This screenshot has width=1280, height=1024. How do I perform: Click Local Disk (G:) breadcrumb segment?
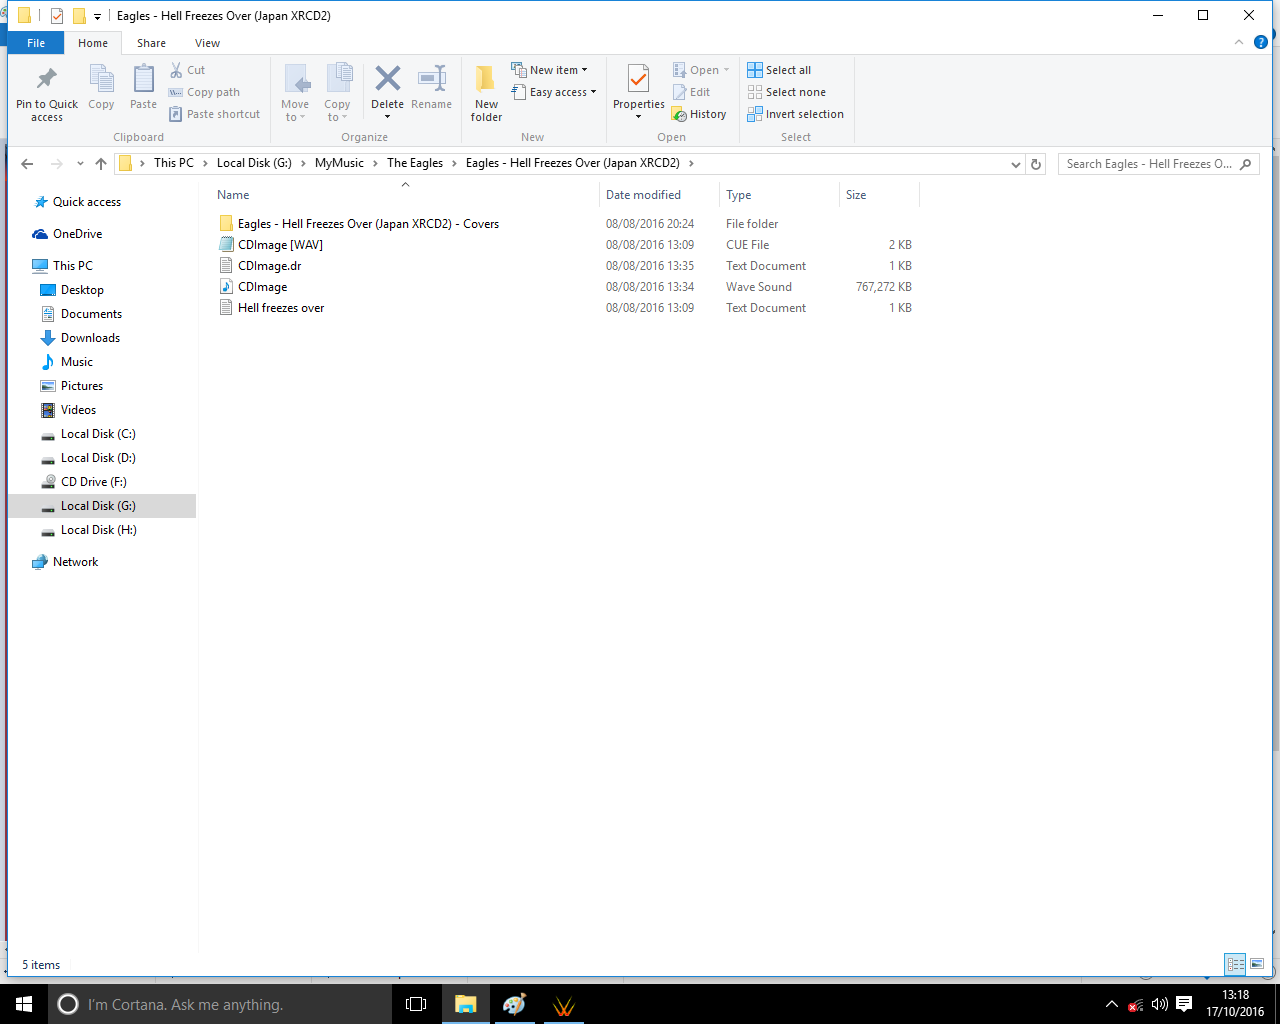254,163
